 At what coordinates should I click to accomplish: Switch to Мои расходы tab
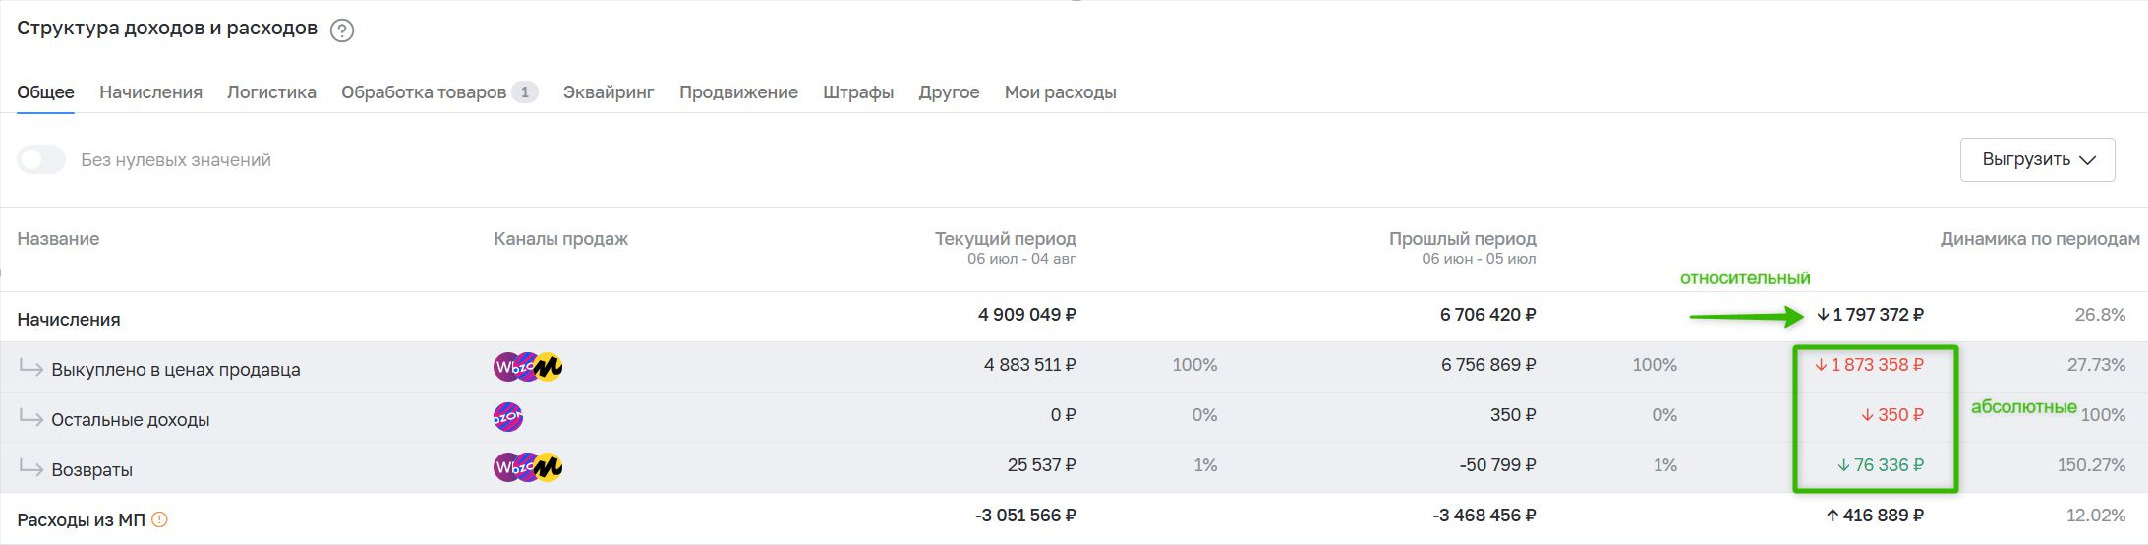(x=1060, y=92)
